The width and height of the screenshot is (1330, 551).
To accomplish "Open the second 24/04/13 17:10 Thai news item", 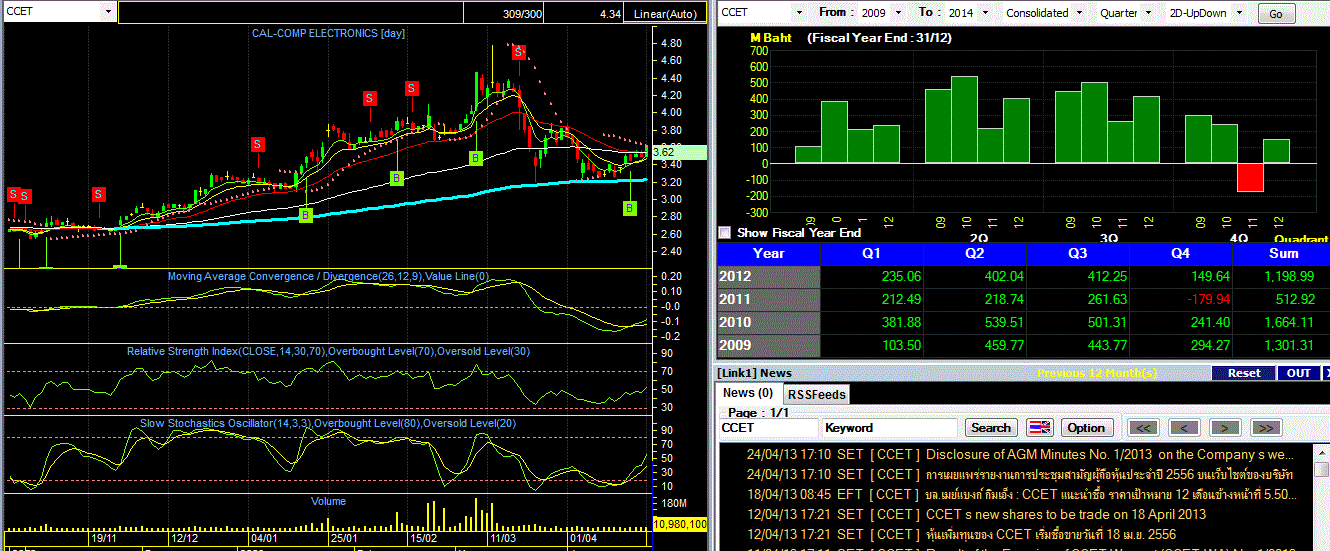I will tap(1018, 474).
